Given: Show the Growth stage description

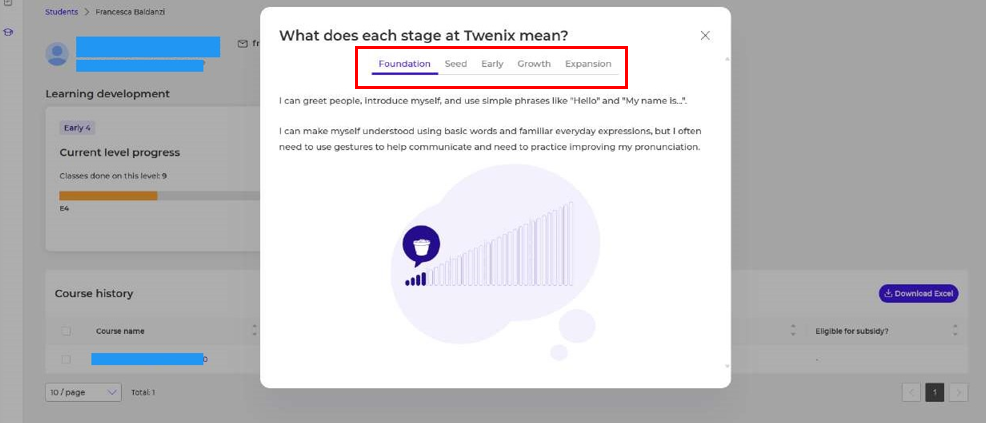Looking at the screenshot, I should tap(534, 63).
